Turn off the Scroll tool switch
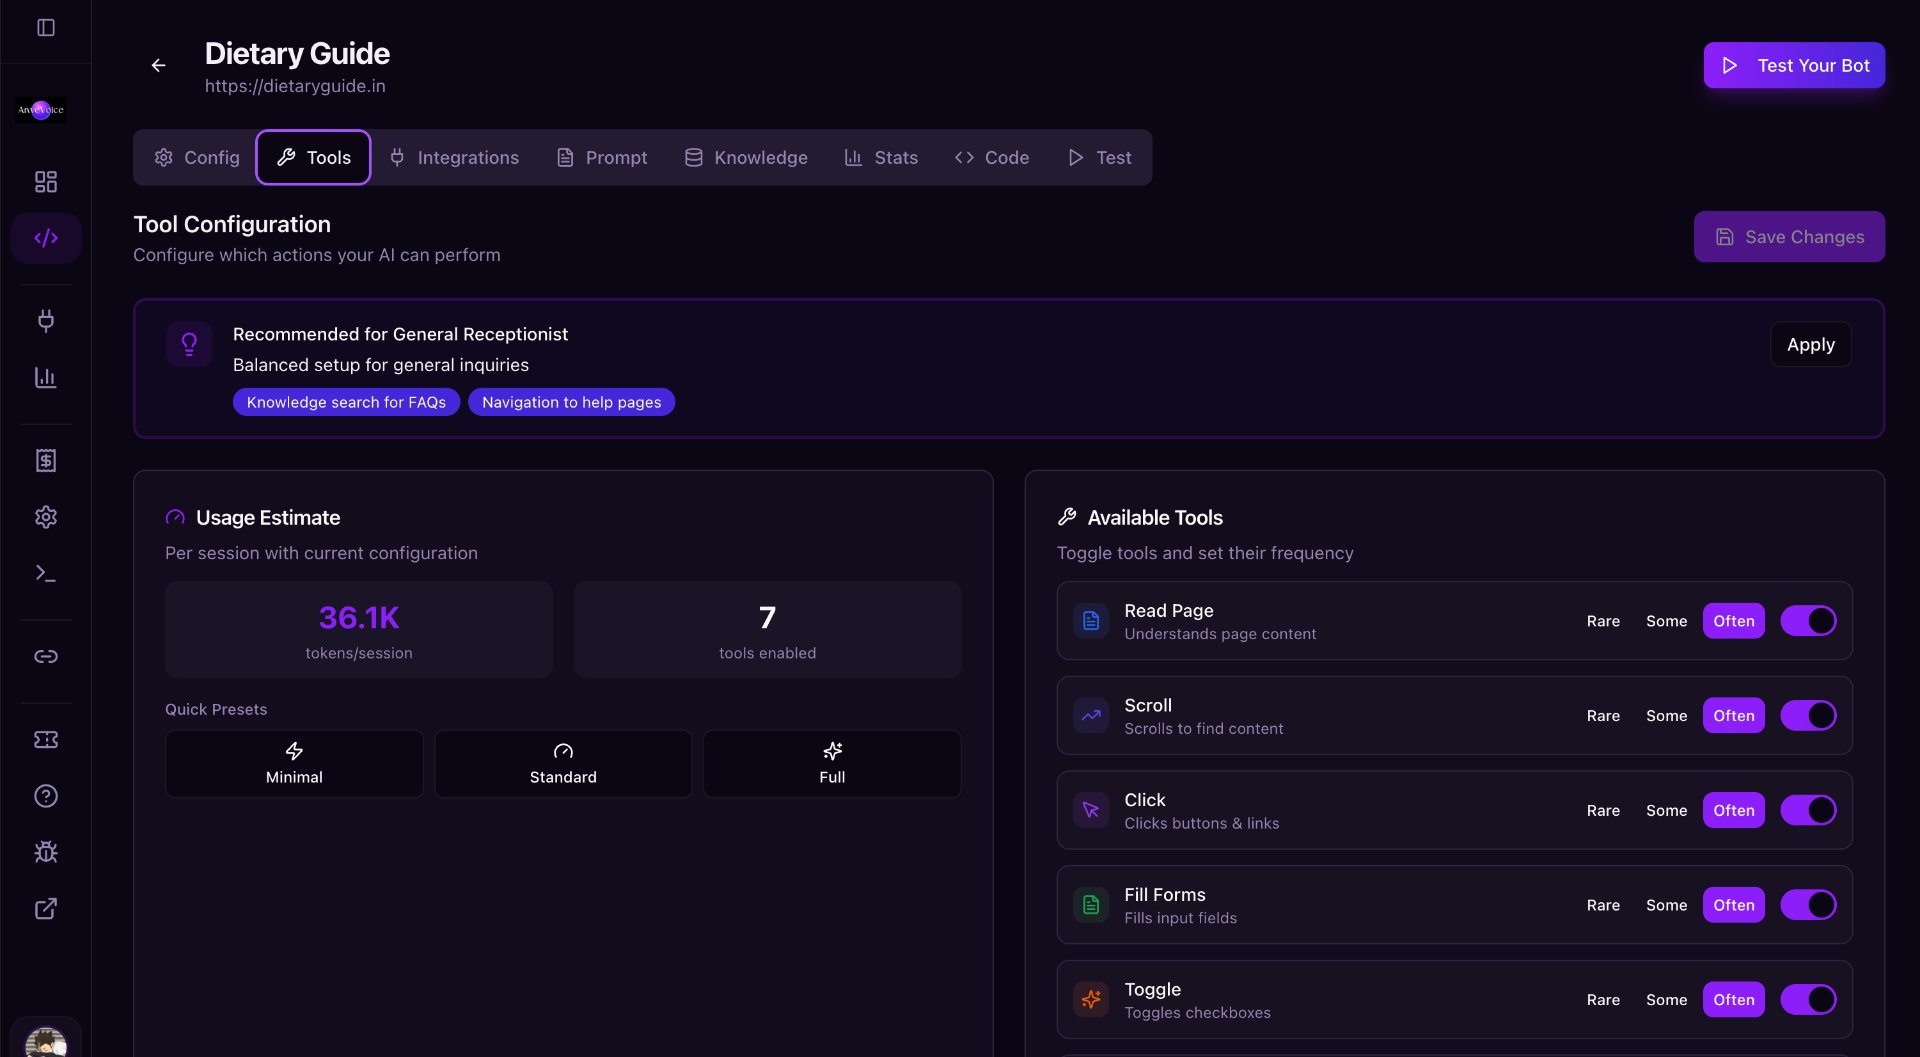1920x1057 pixels. [1808, 716]
